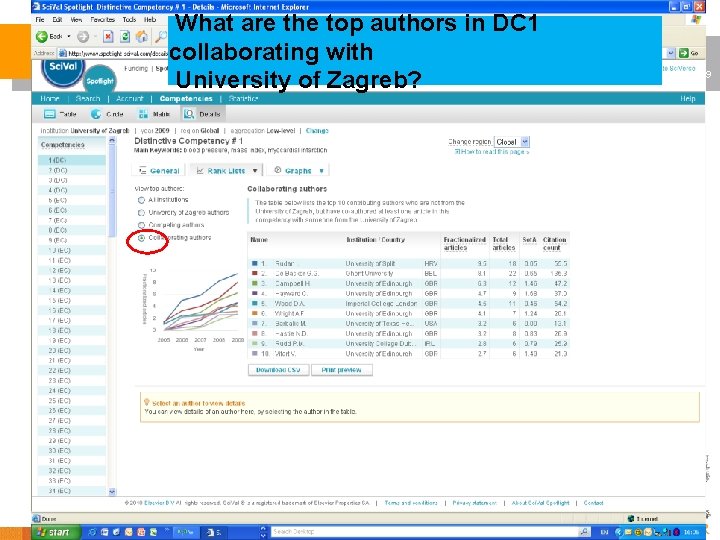Sort by the Fractionalized articles column header
This screenshot has width=720, height=540.
click(x=464, y=243)
